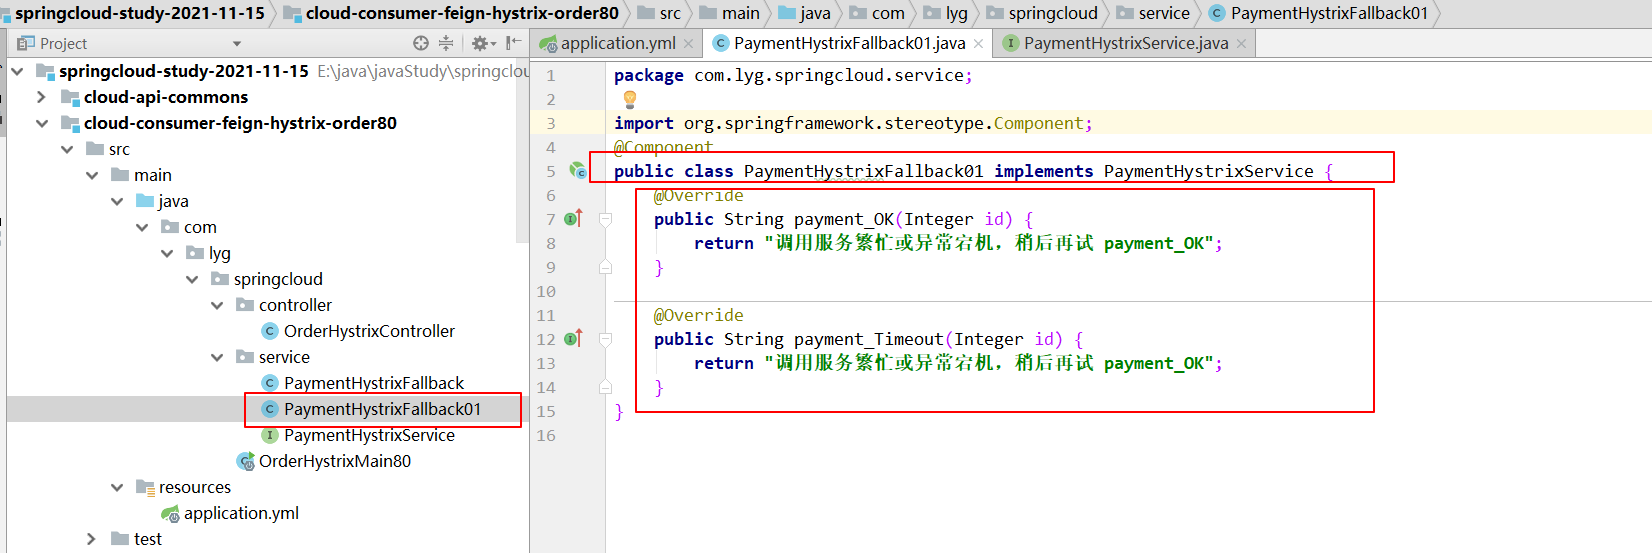Open the PaymentHystrixService.java tab

coord(1125,43)
